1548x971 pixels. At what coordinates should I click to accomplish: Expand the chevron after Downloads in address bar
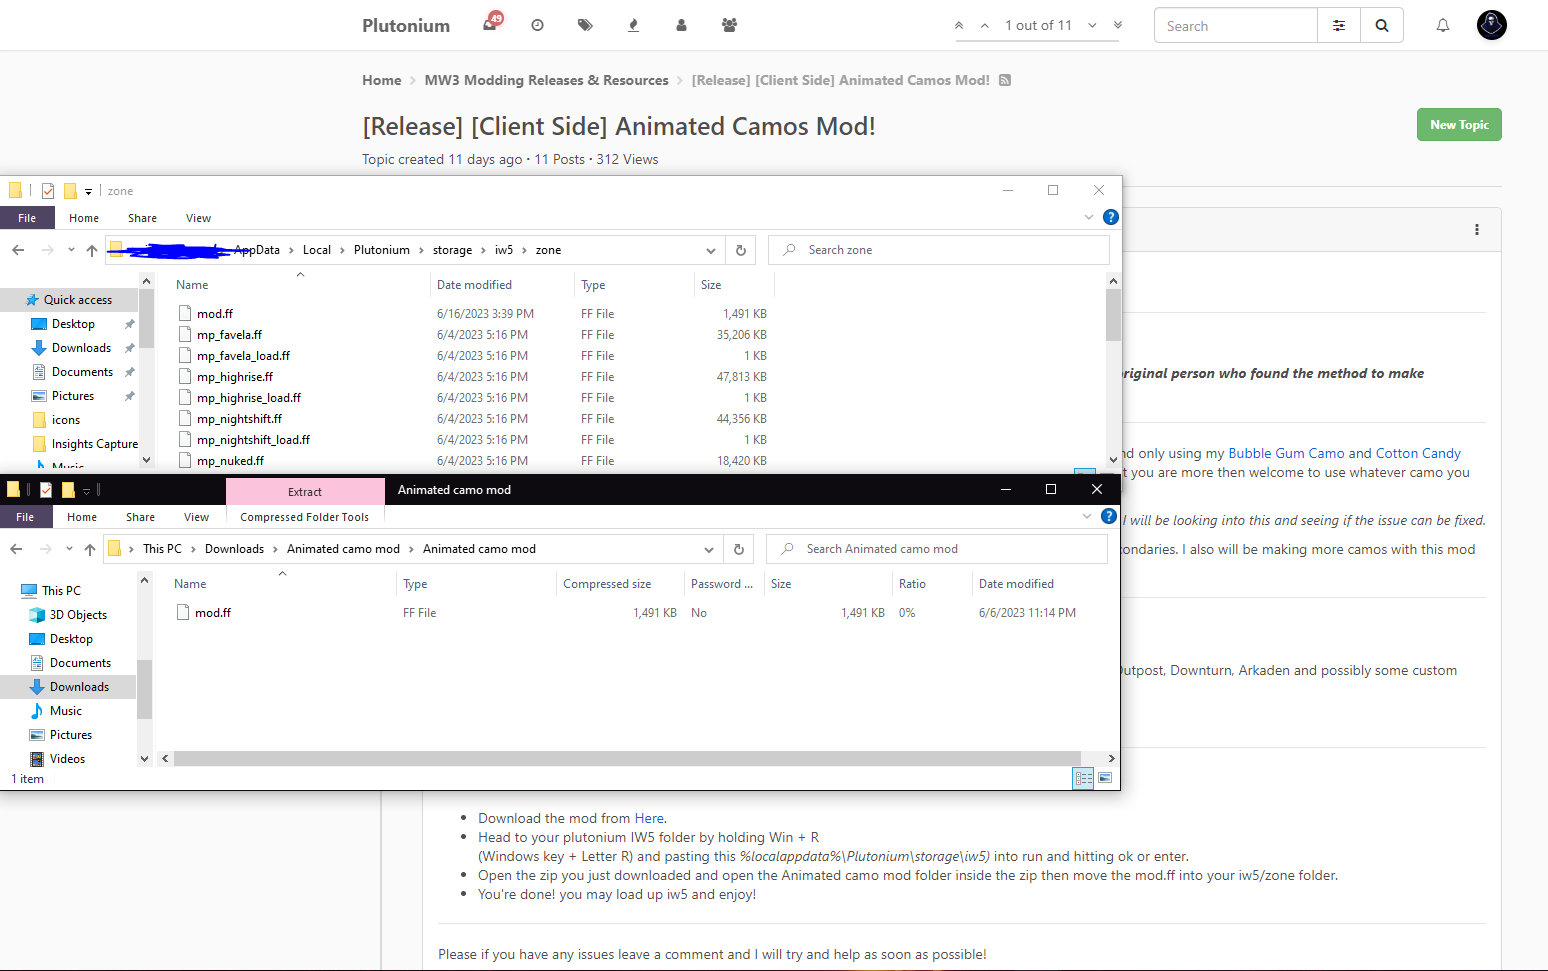[x=275, y=549]
